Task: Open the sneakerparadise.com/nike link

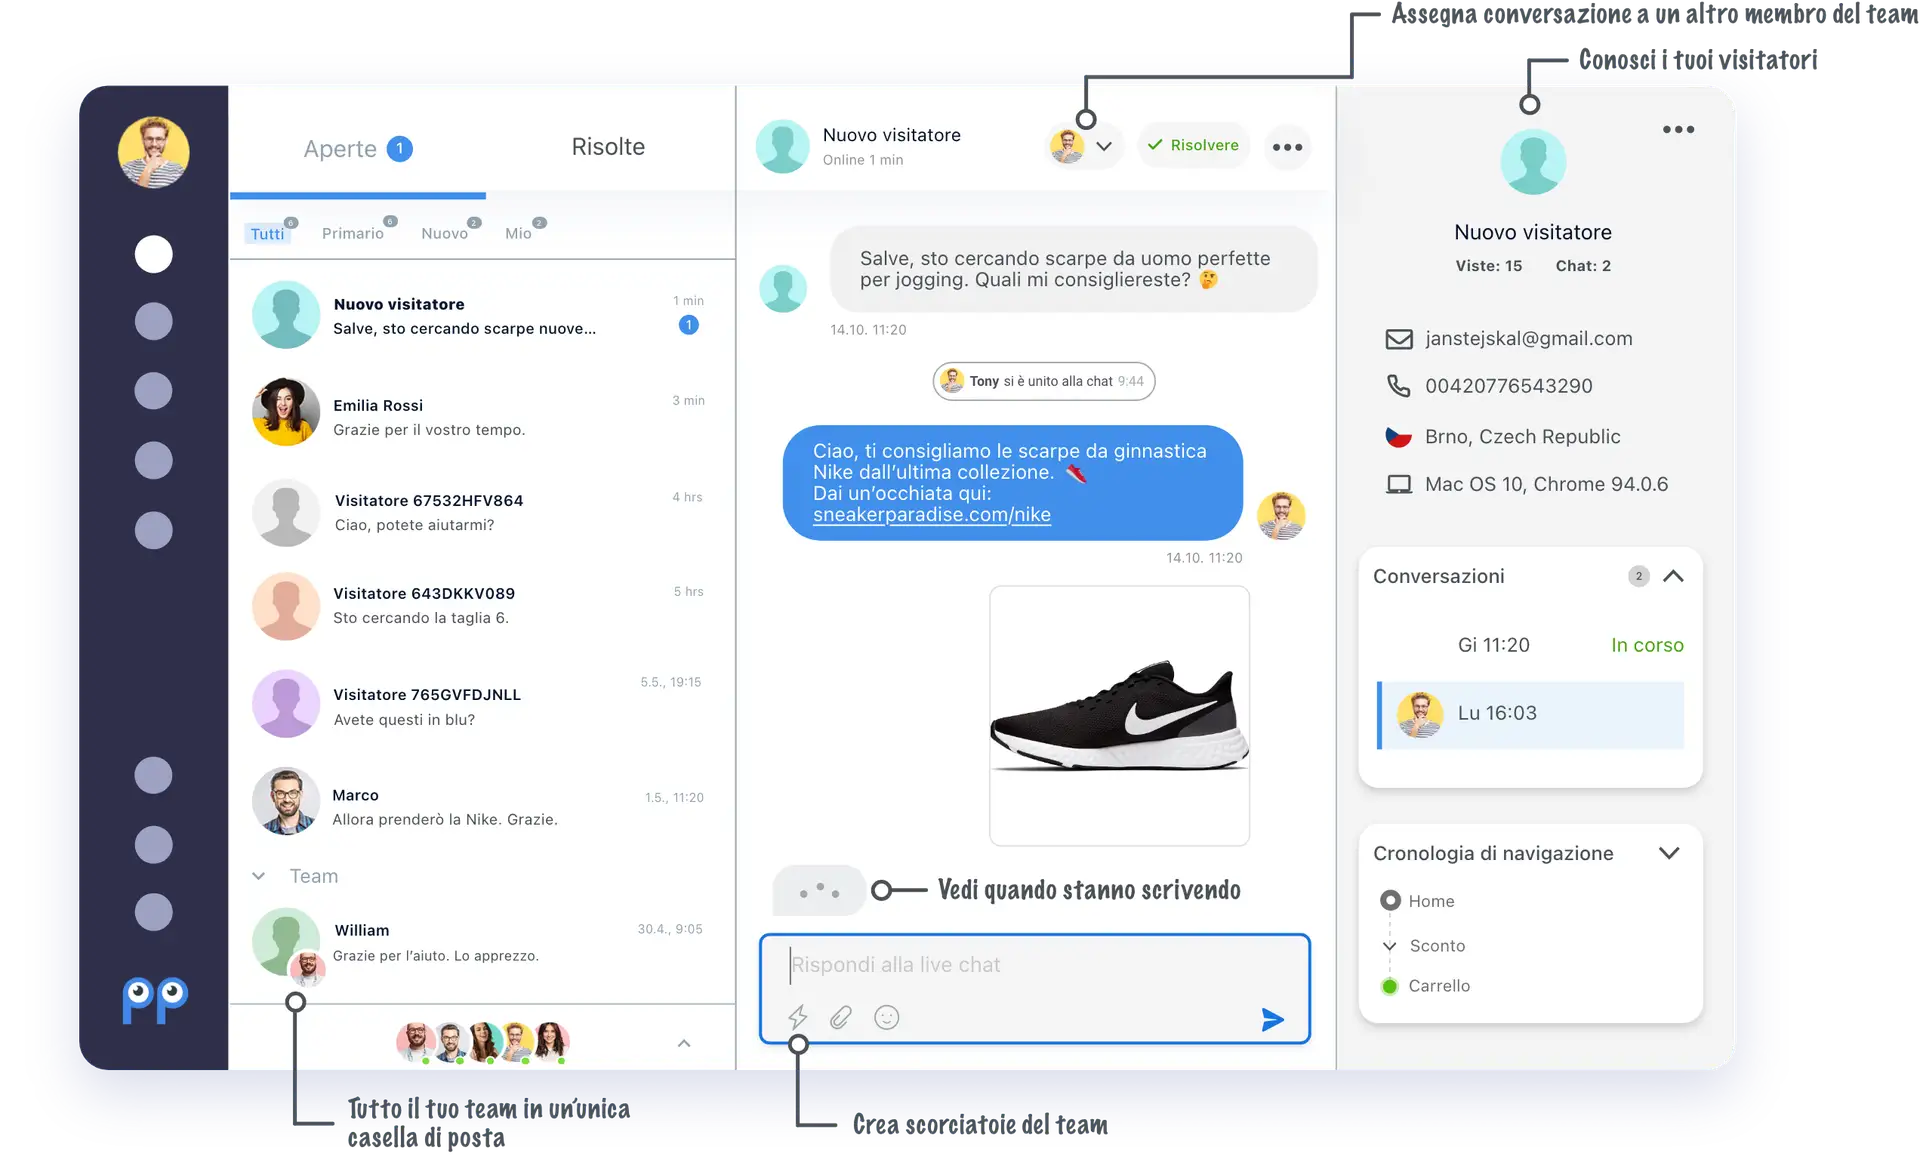Action: coord(932,515)
